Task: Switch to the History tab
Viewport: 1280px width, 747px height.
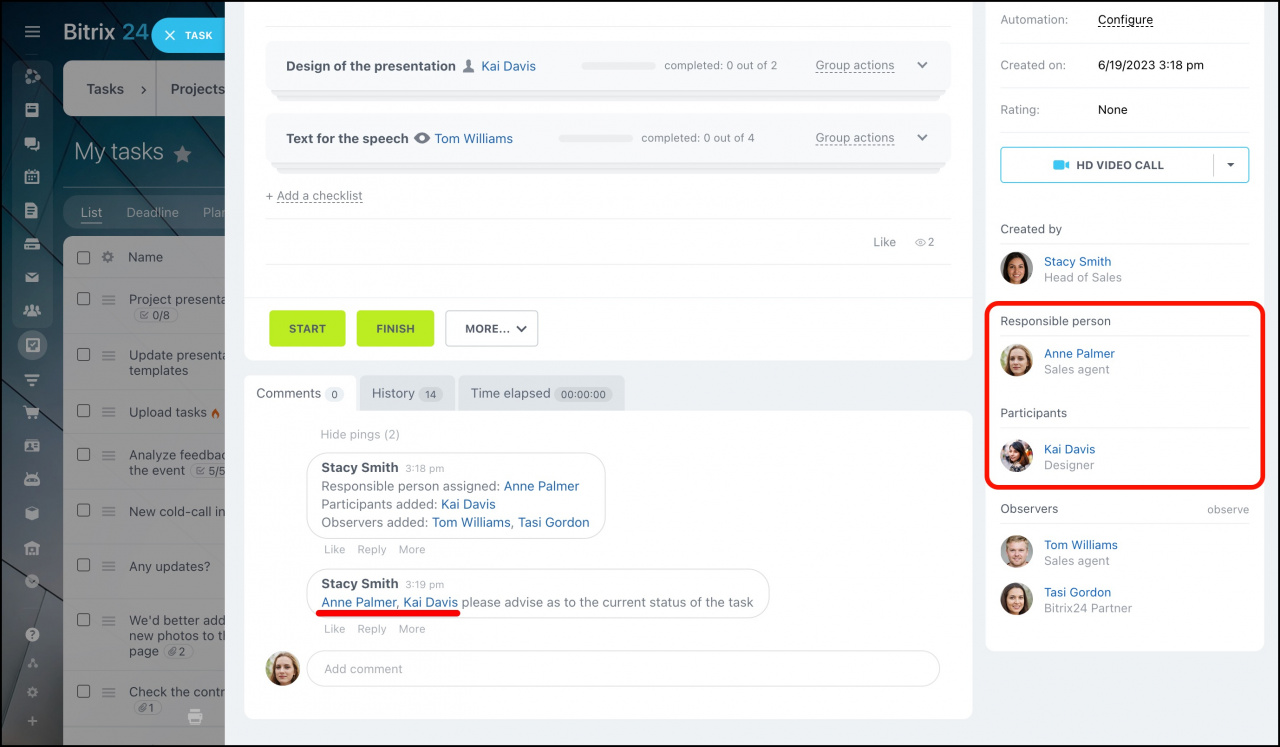Action: pos(406,393)
